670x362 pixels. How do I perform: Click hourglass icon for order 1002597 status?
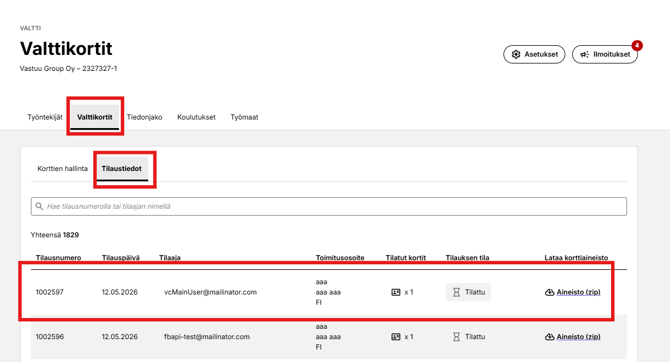(x=456, y=292)
